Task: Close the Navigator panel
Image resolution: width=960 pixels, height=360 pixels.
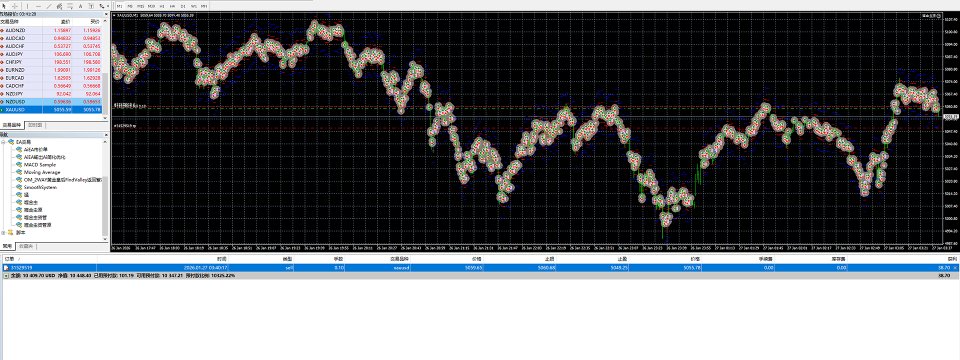Action: pyautogui.click(x=106, y=134)
